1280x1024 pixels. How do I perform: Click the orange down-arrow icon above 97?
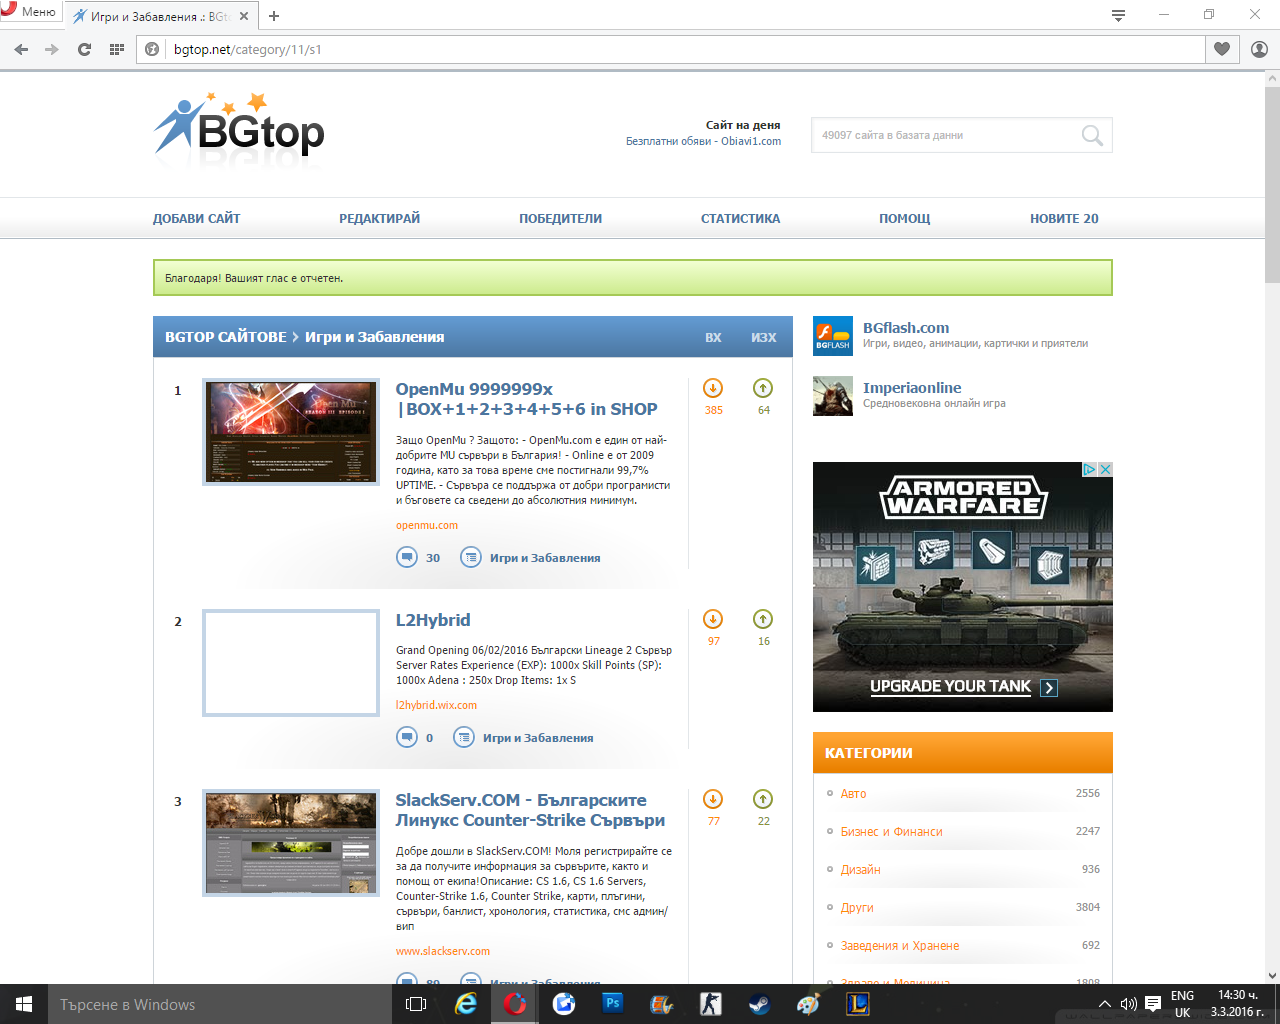coord(713,619)
